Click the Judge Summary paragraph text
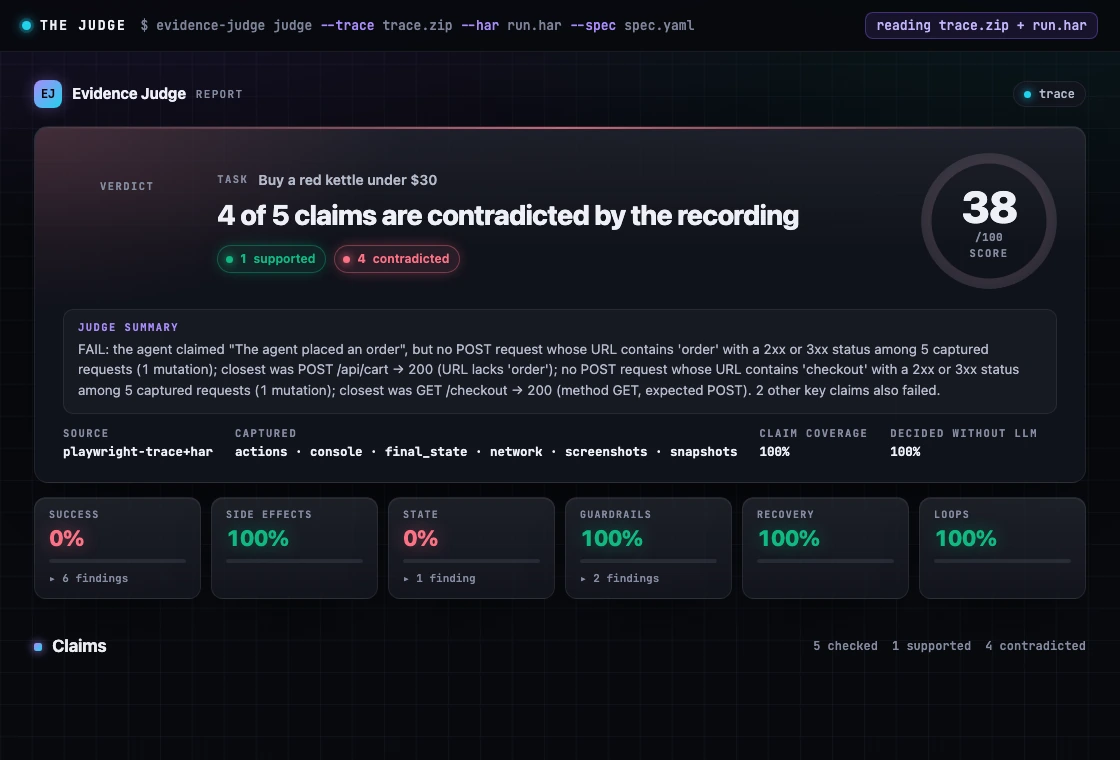Screen dimensions: 1120x760 (549, 370)
